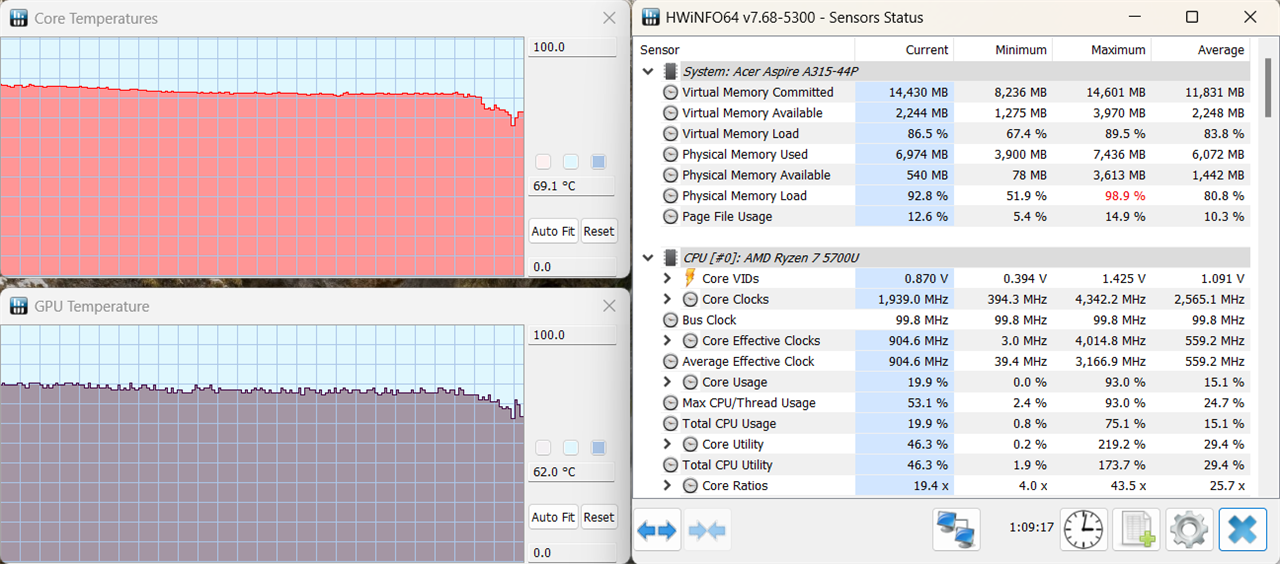Click the Minimum column header
The image size is (1280, 564).
click(1003, 50)
